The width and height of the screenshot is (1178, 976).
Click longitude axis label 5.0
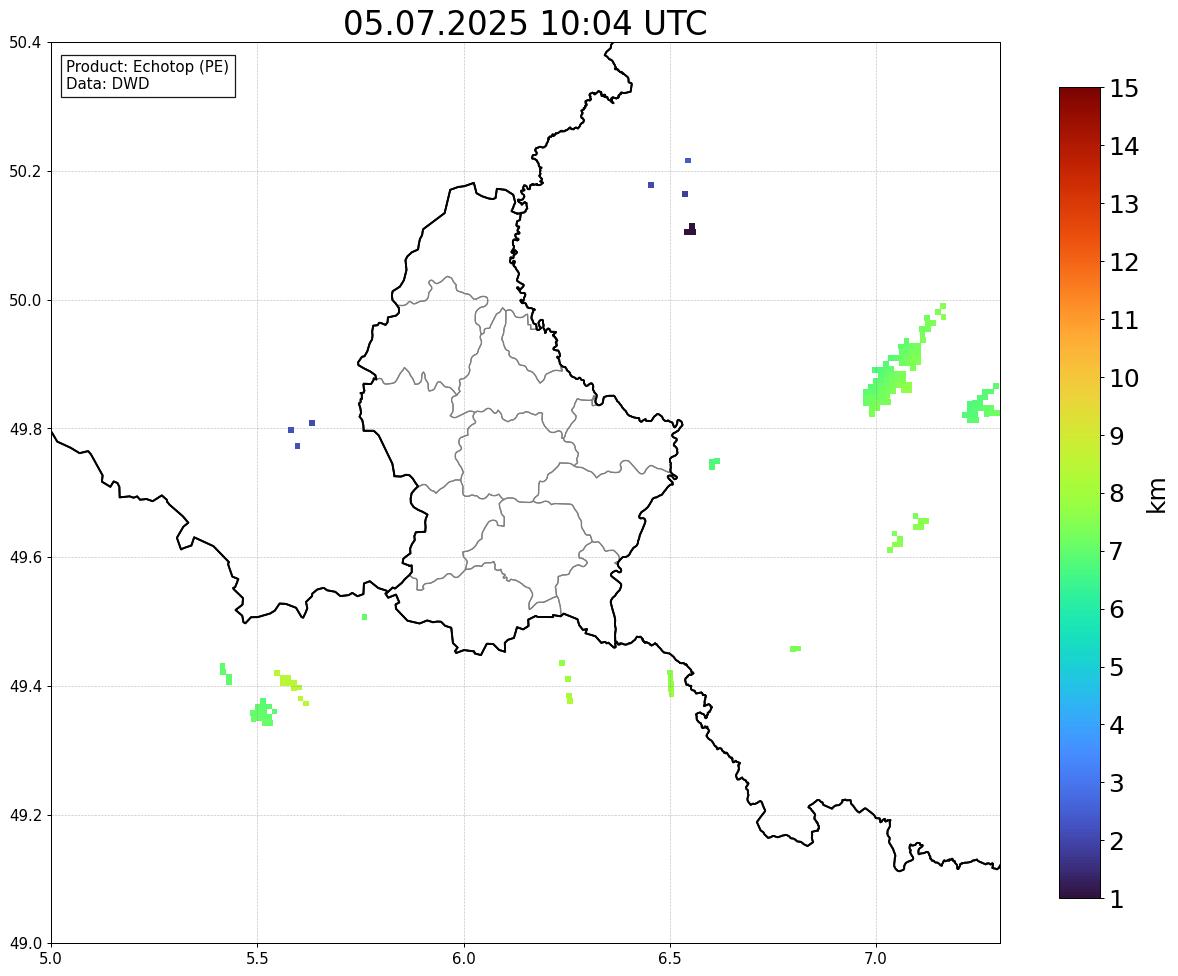coord(51,959)
